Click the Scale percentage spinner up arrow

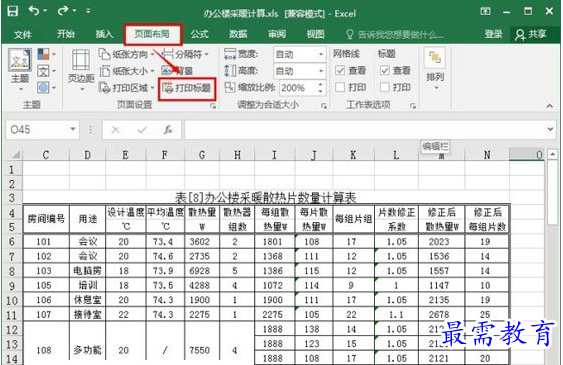(x=320, y=84)
